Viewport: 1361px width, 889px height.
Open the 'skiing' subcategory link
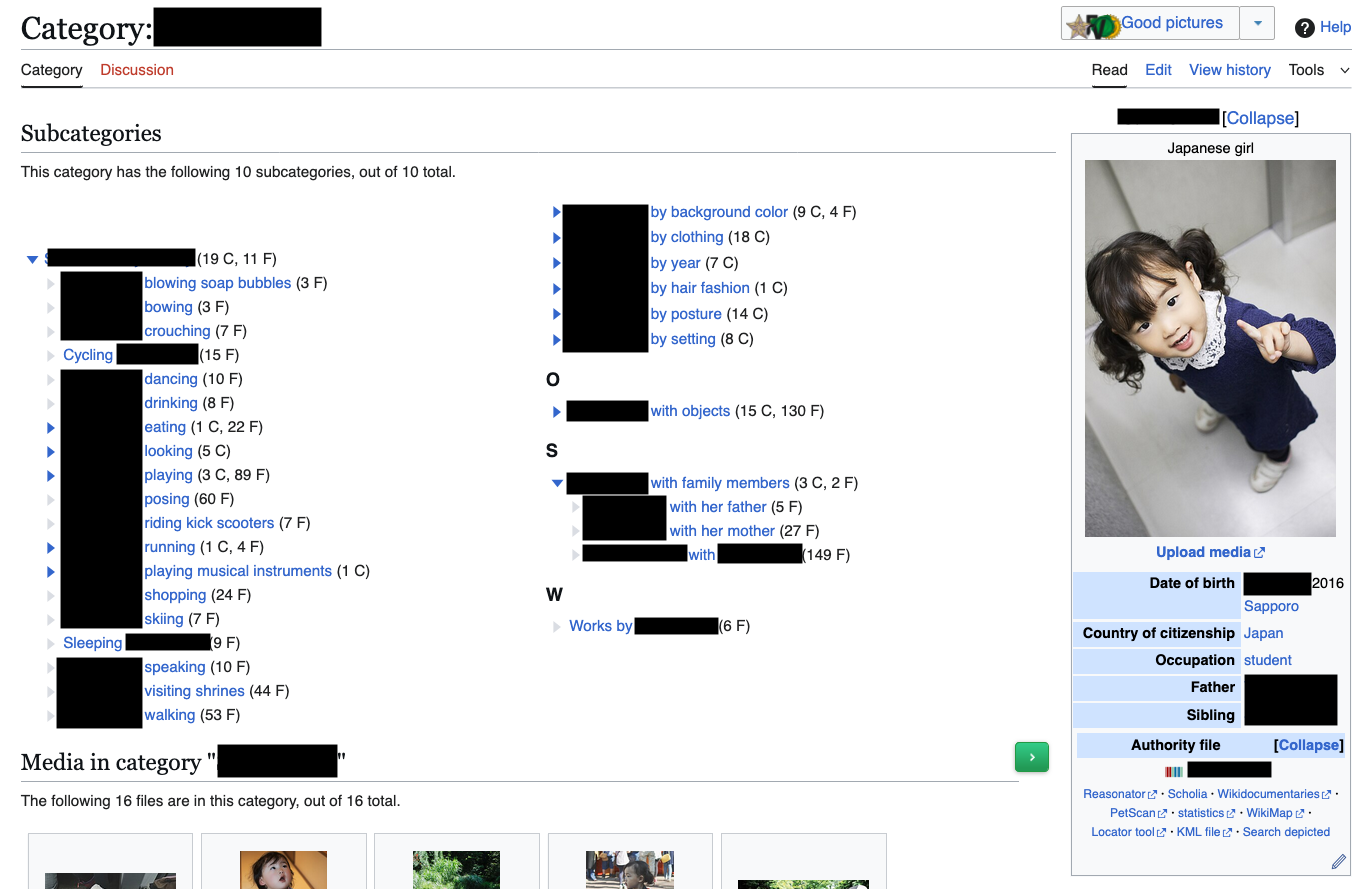tap(164, 619)
